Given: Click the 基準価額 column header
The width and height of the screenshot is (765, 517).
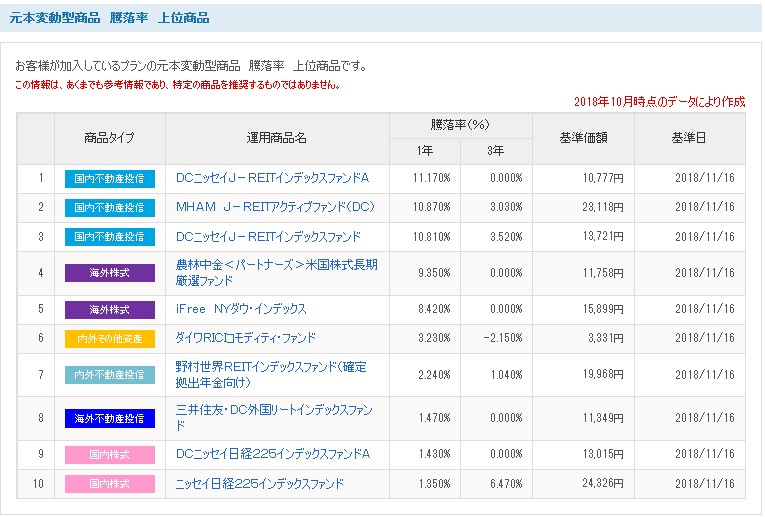Looking at the screenshot, I should tap(583, 139).
